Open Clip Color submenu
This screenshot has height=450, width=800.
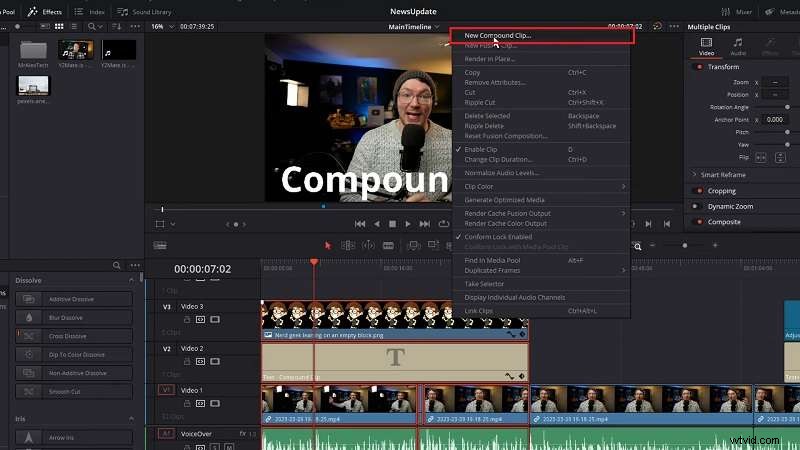541,186
